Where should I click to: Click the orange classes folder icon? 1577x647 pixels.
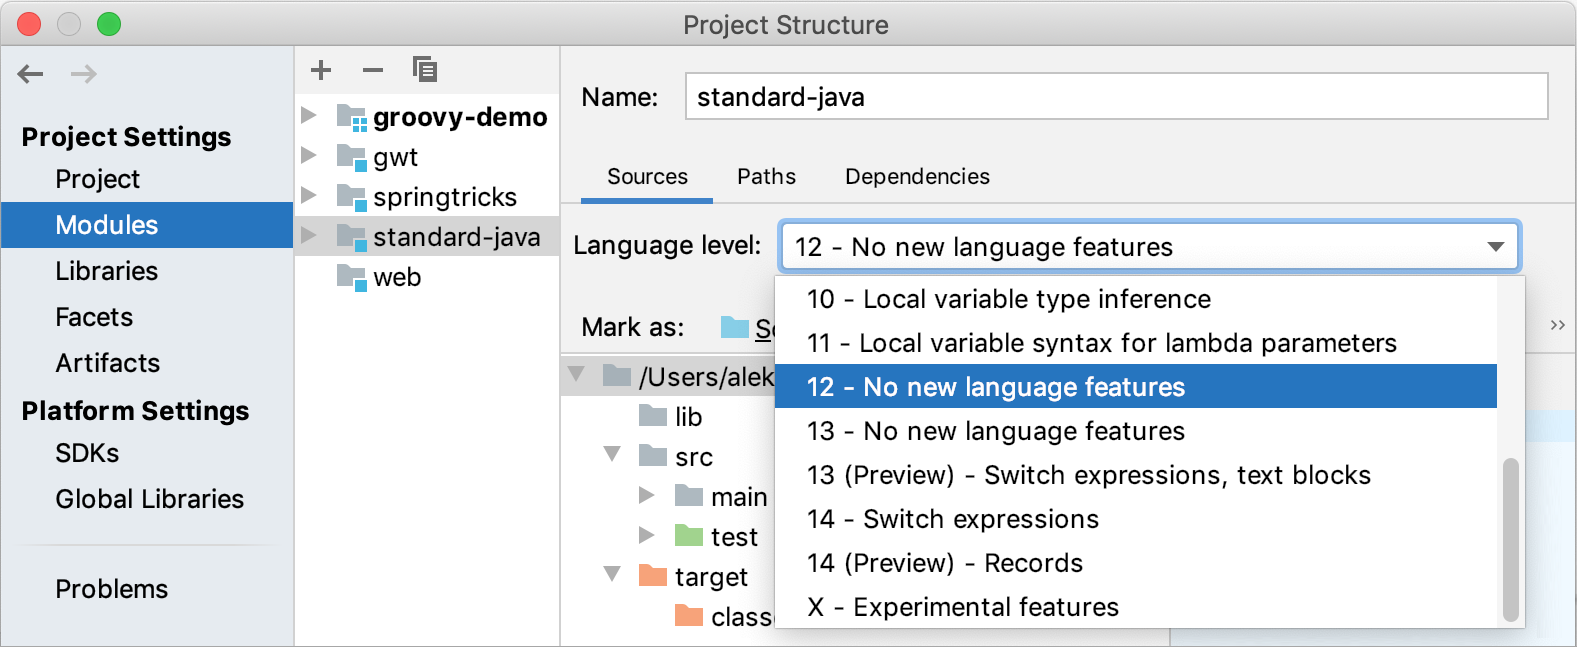(689, 615)
